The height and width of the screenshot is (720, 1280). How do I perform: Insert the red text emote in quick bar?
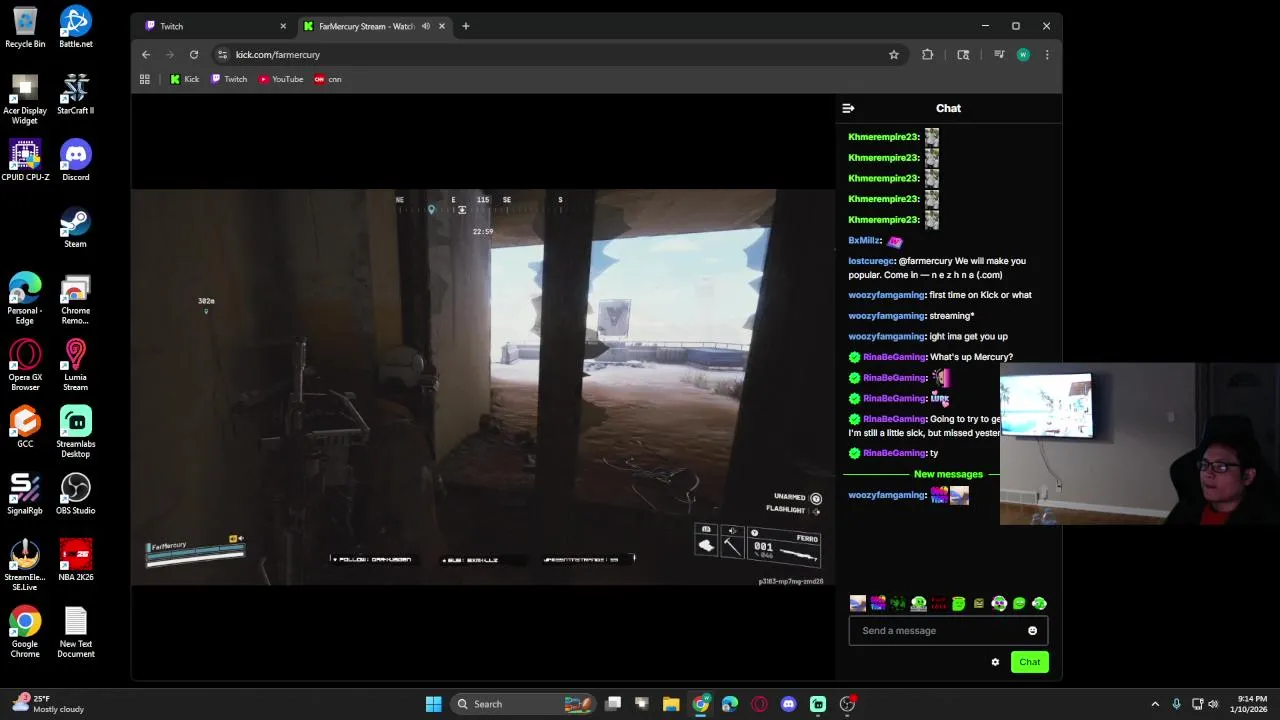pos(938,603)
